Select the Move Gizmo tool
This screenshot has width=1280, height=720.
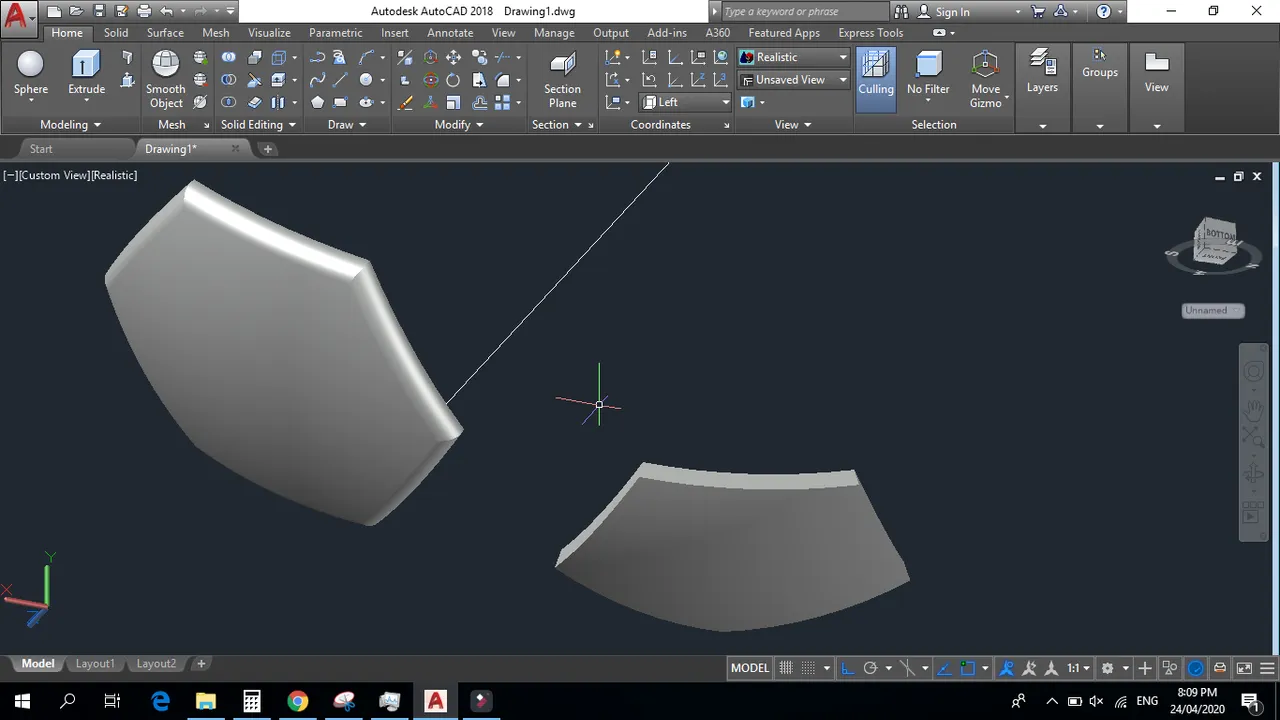click(985, 80)
